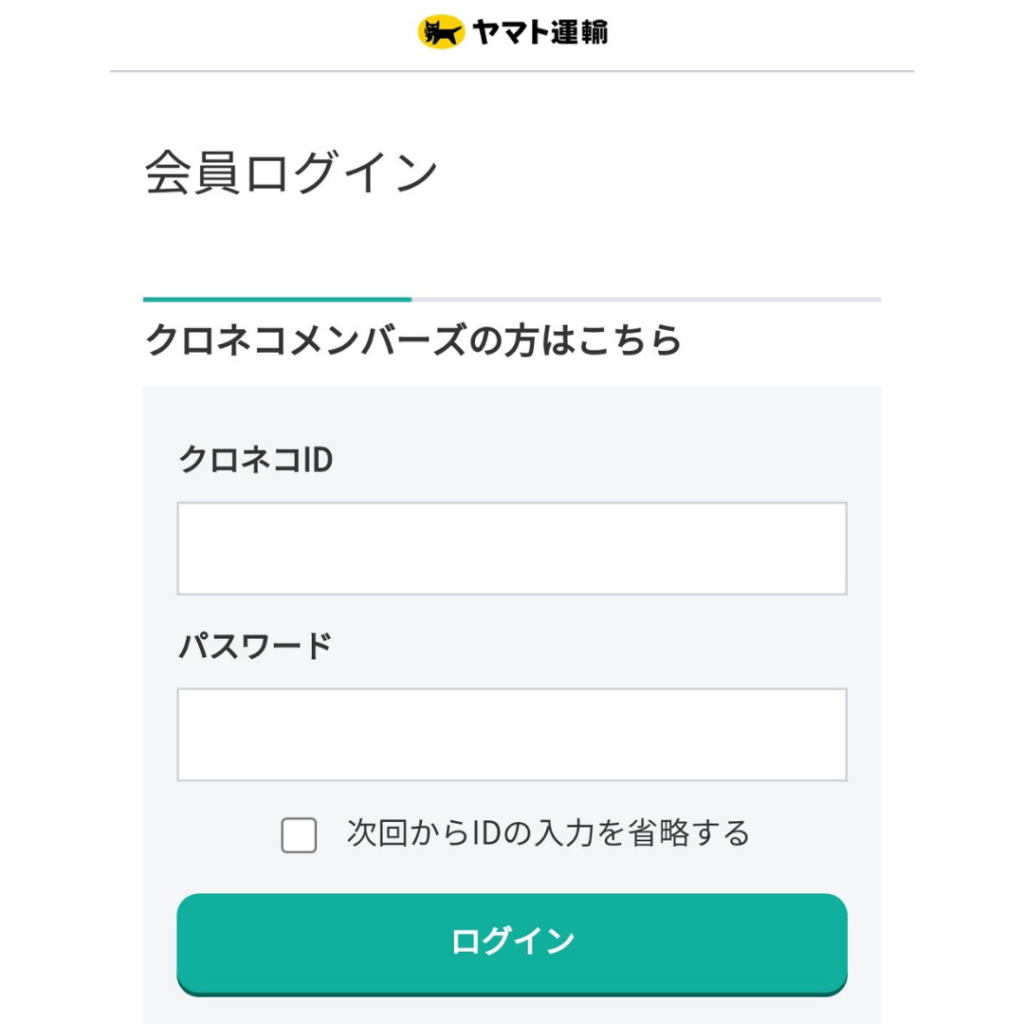Click inside the クロネコID input field
Viewport: 1024px width, 1024px height.
[511, 548]
